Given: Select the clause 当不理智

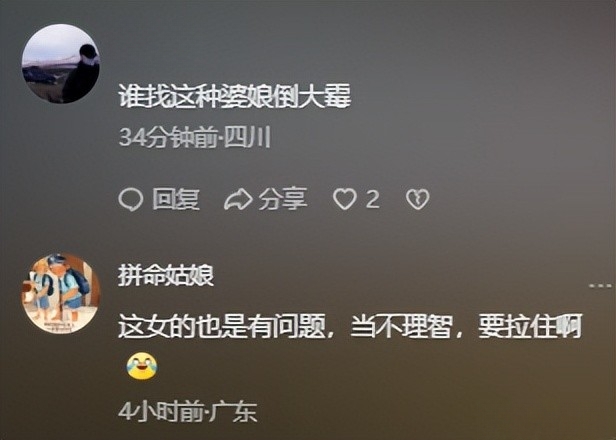Looking at the screenshot, I should (401, 326).
